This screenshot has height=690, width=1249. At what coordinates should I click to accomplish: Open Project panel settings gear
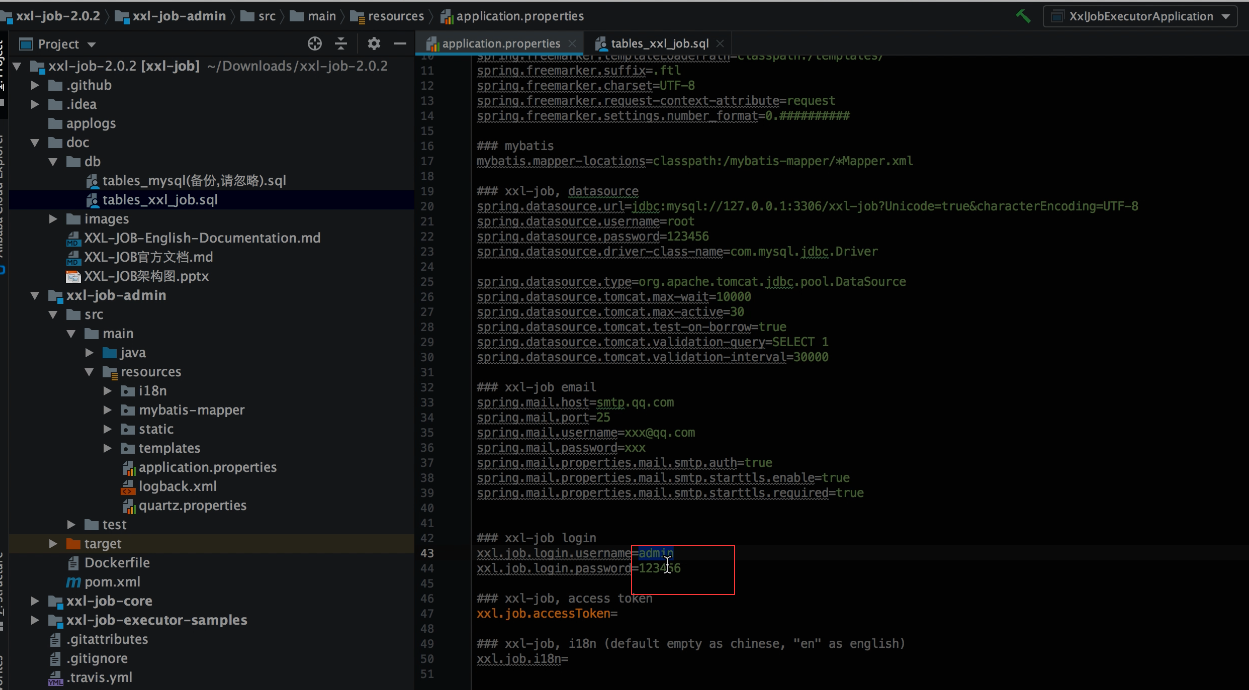pyautogui.click(x=374, y=44)
